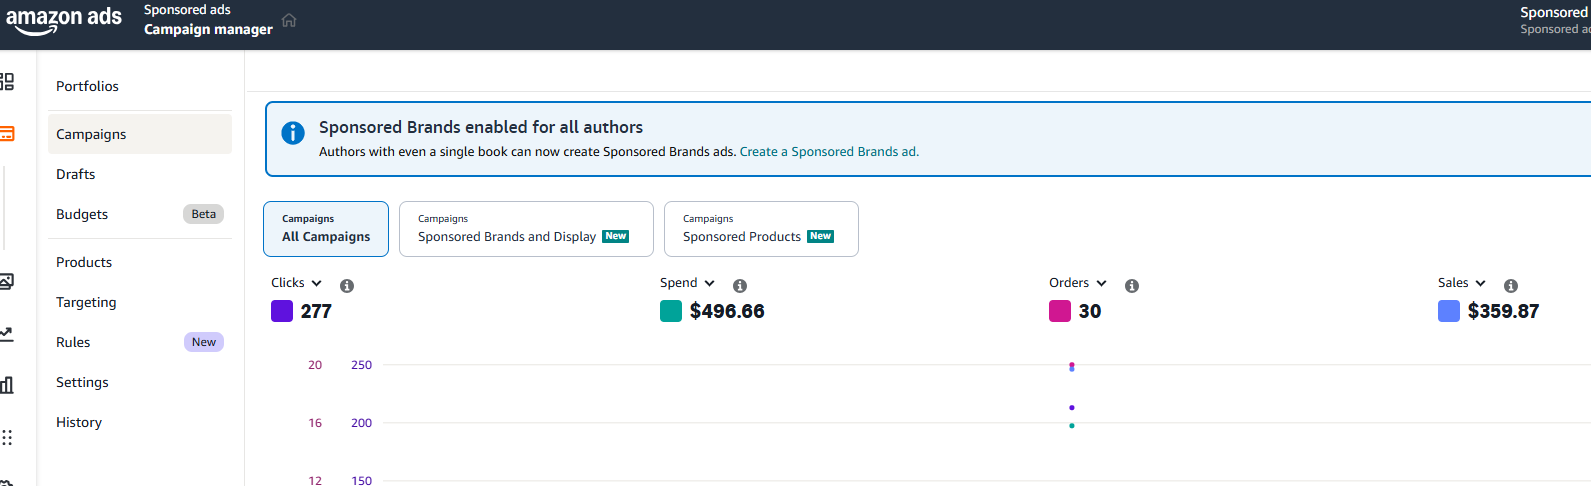Click the Beta badge next to Budgets

[204, 214]
